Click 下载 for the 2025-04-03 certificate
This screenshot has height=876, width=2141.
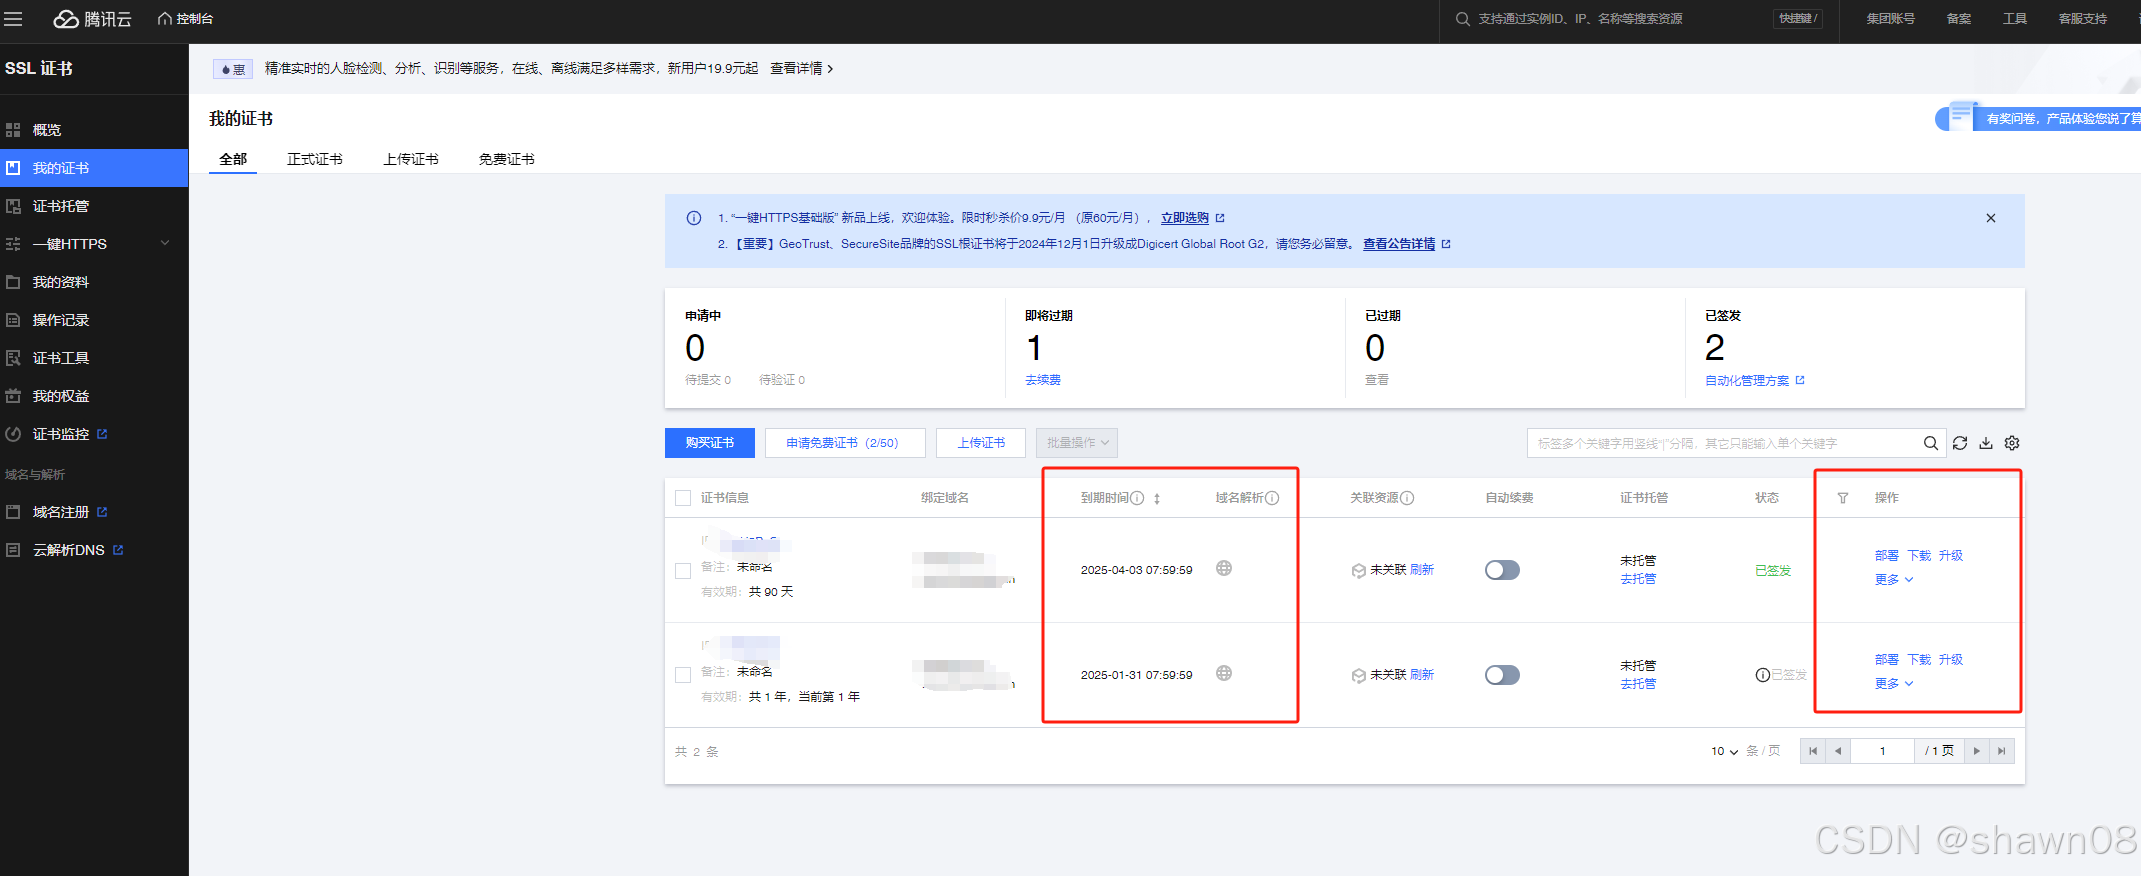pyautogui.click(x=1919, y=556)
